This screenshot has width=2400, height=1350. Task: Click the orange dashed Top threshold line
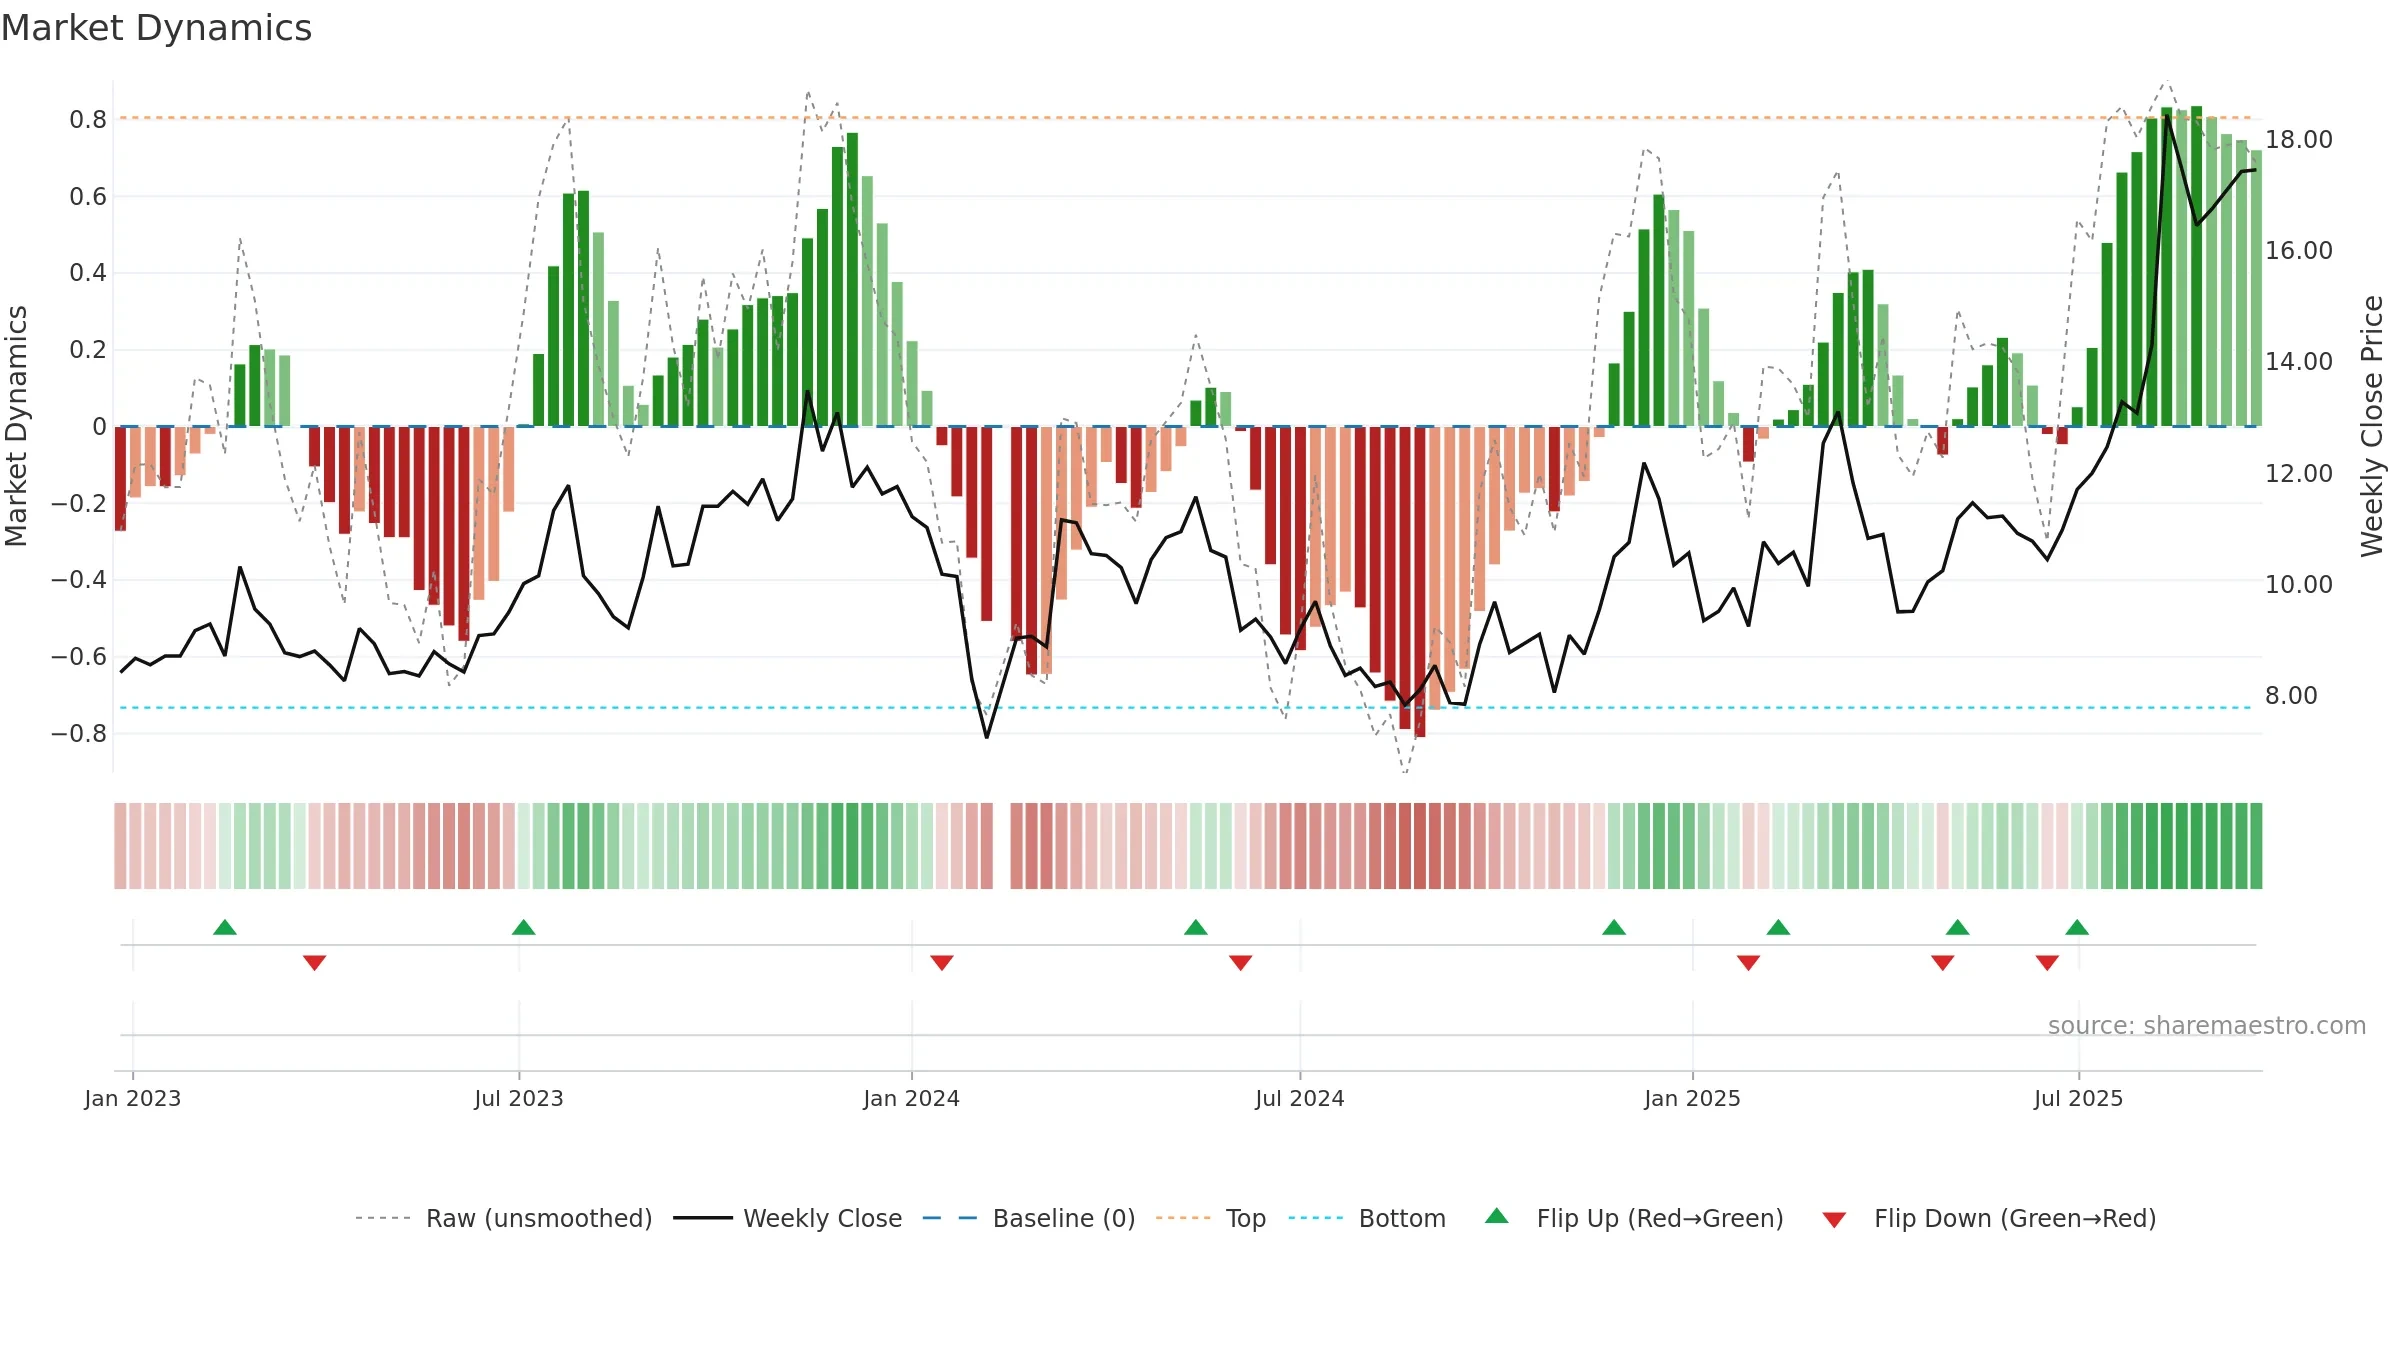click(x=1185, y=118)
